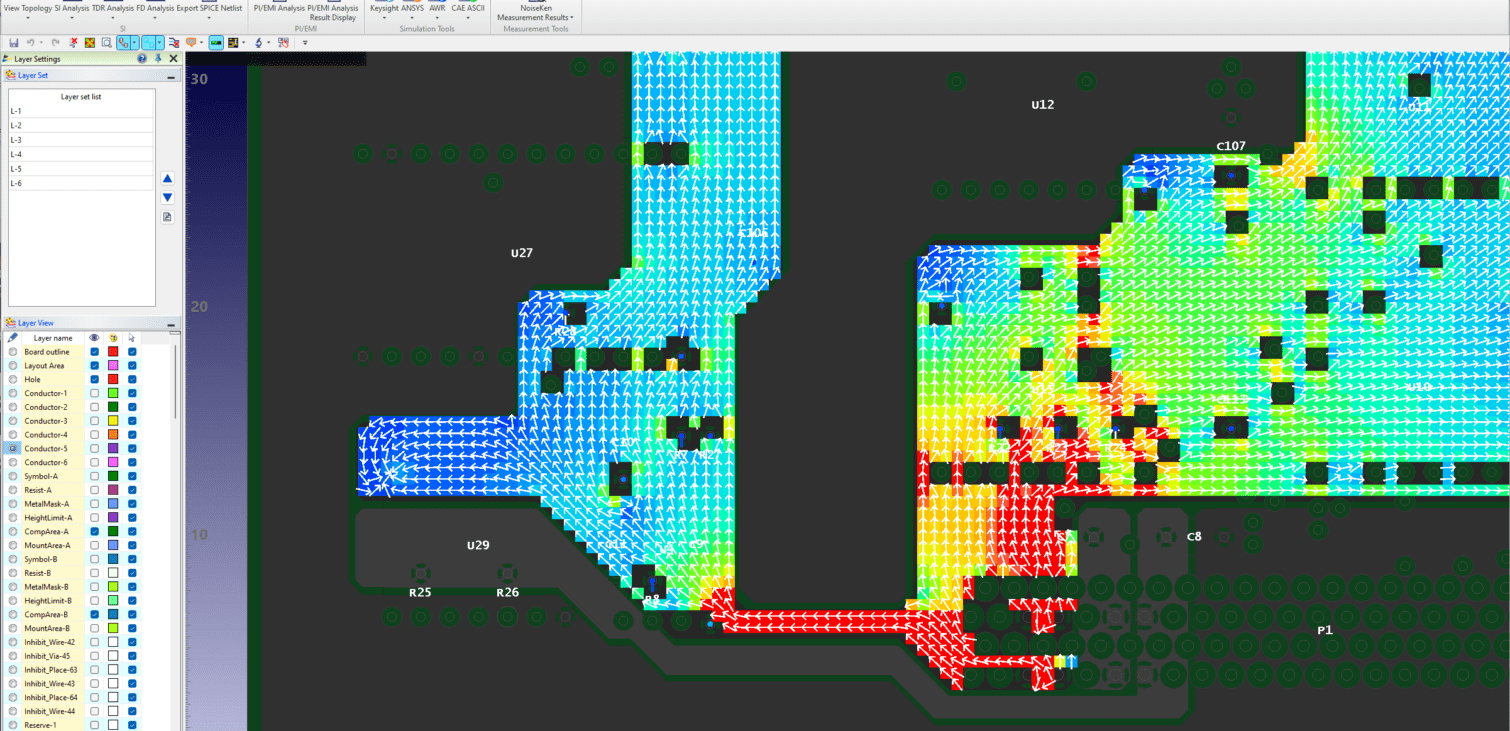
Task: Collapse the Layer View section
Action: pyautogui.click(x=170, y=324)
